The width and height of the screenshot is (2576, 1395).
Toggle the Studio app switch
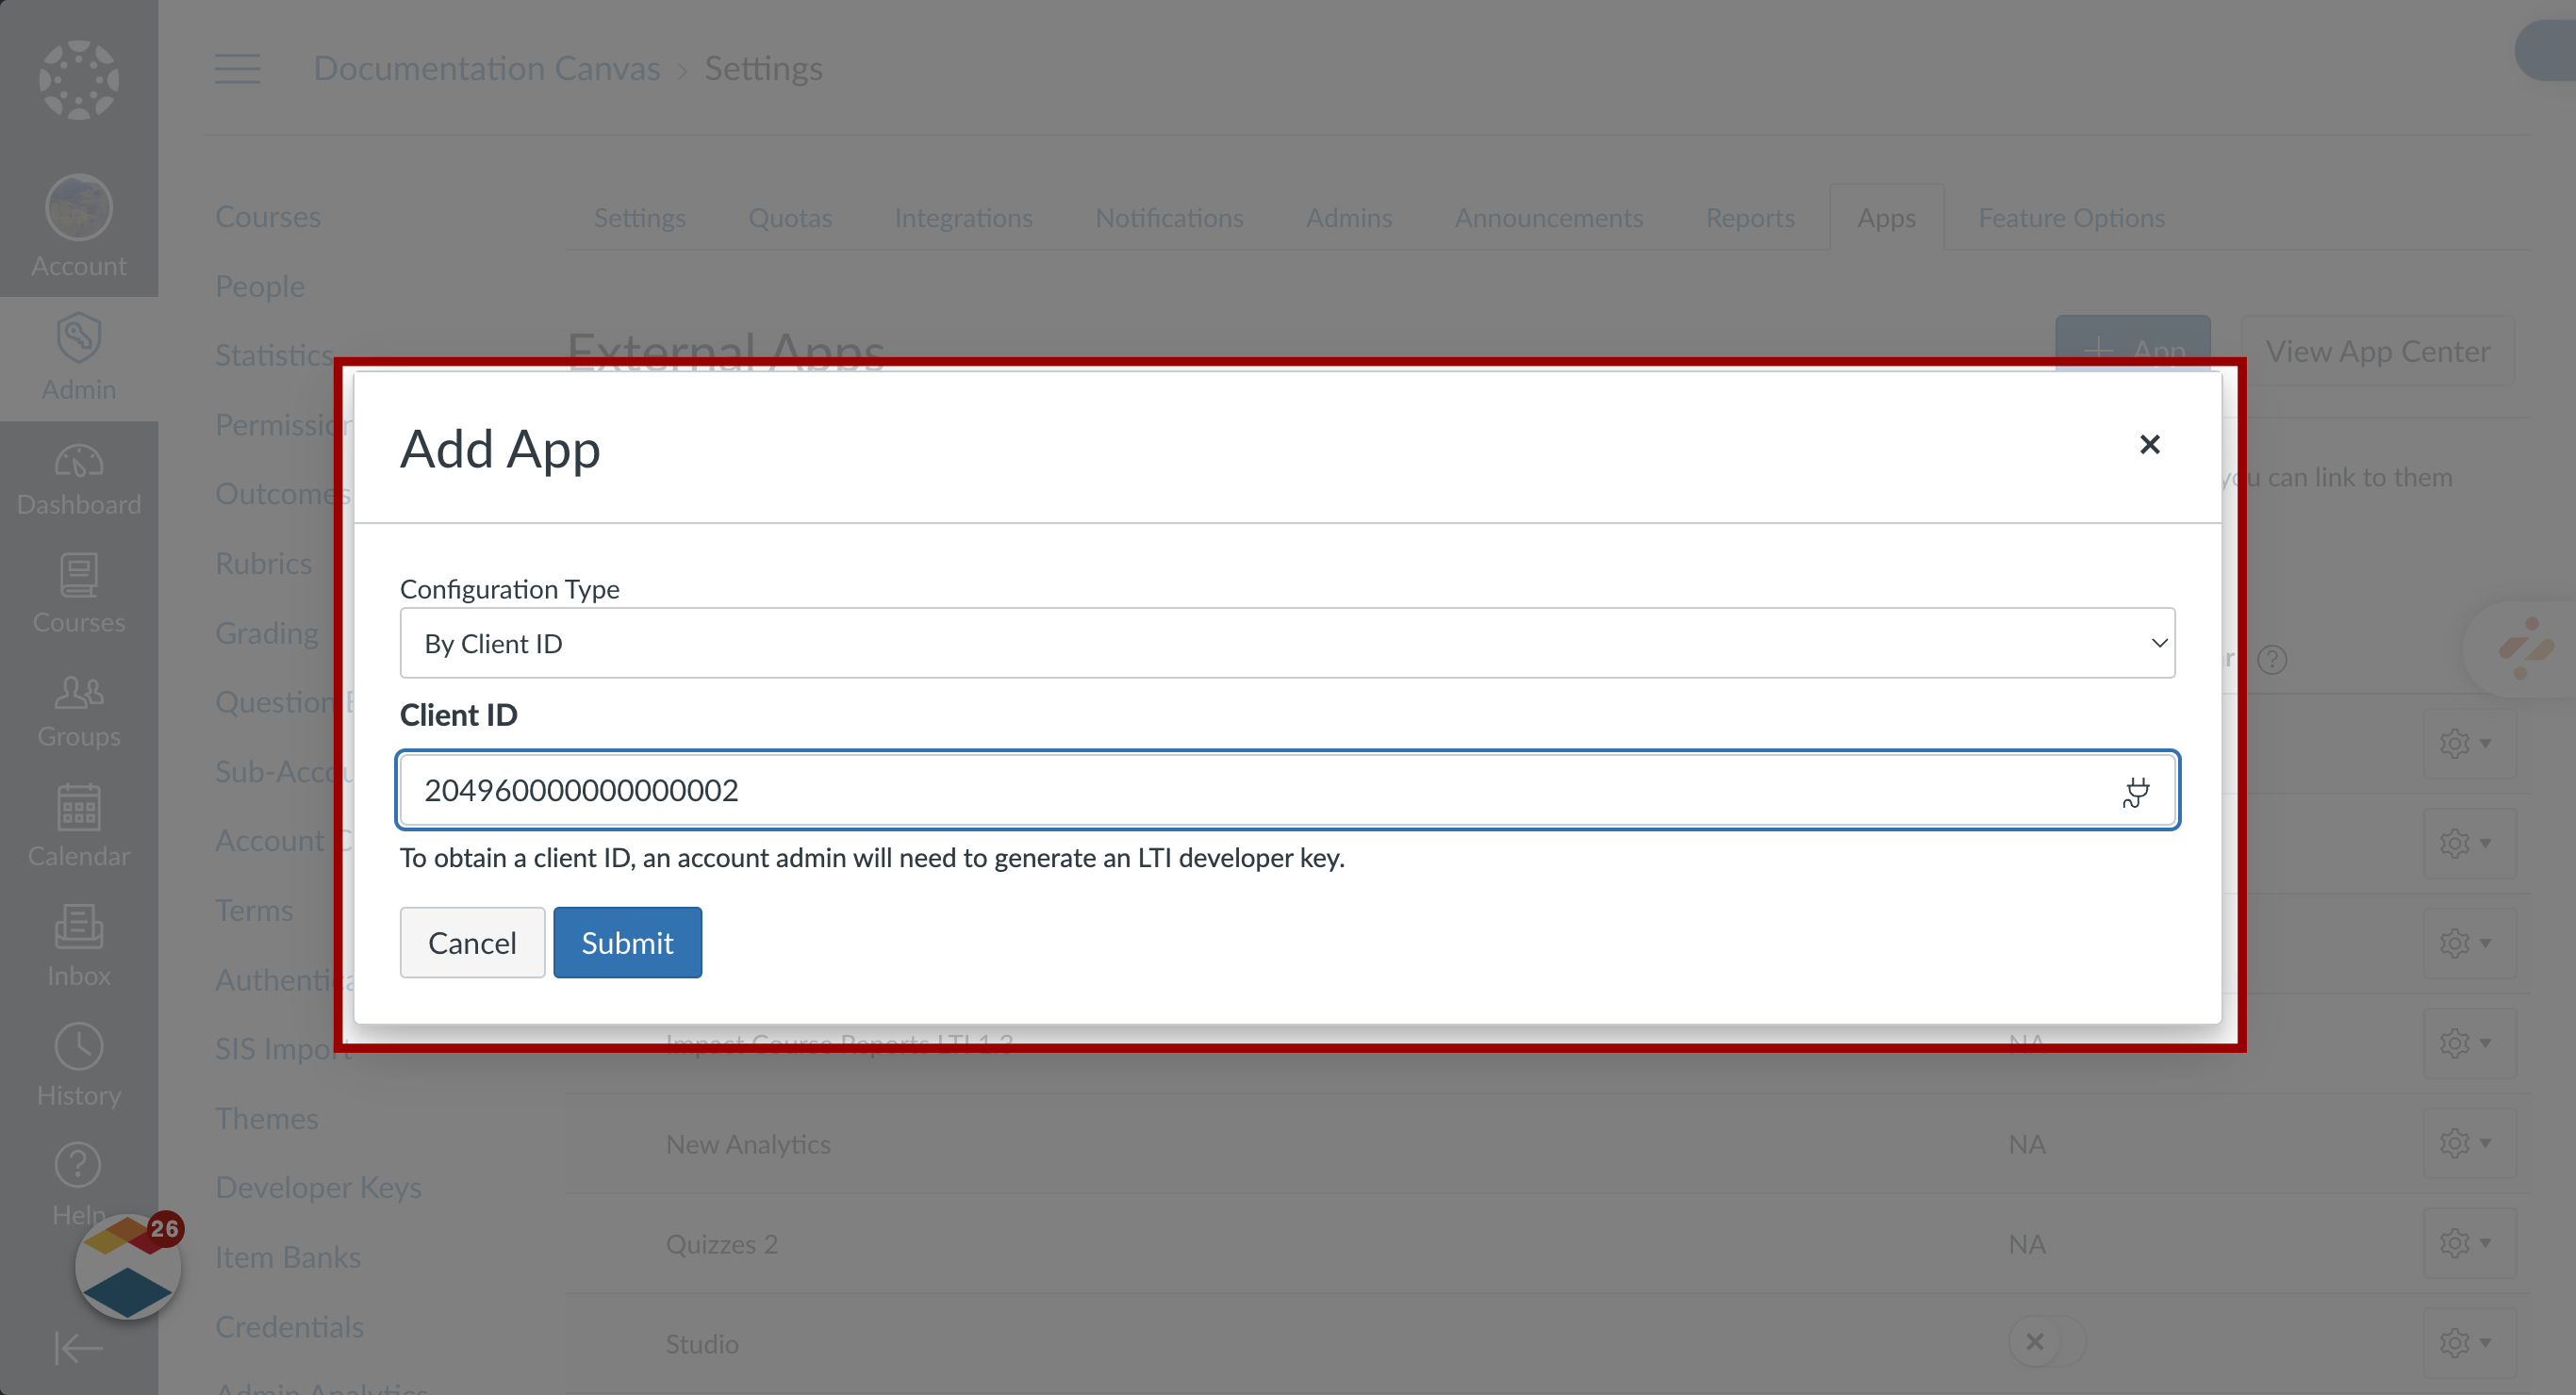2046,1342
